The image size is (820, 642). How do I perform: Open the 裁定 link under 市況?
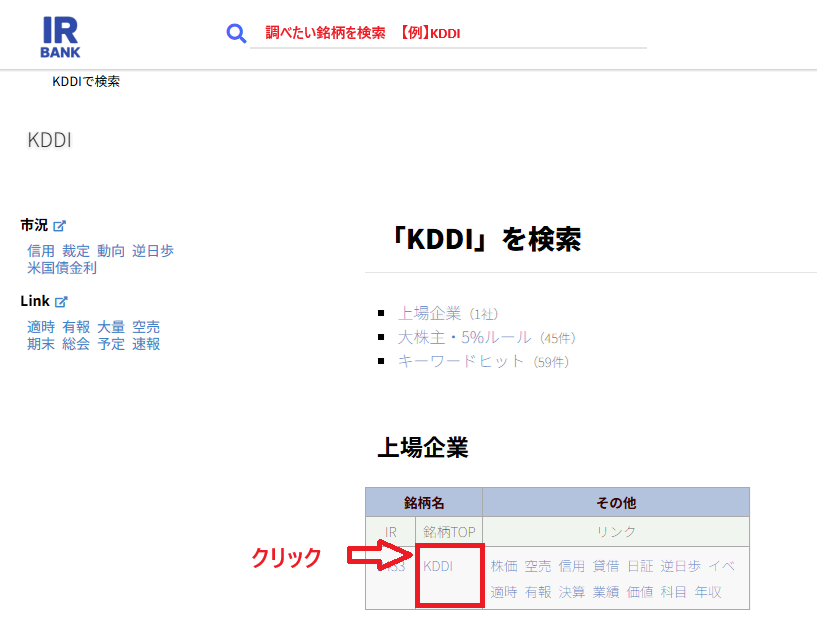[x=76, y=251]
